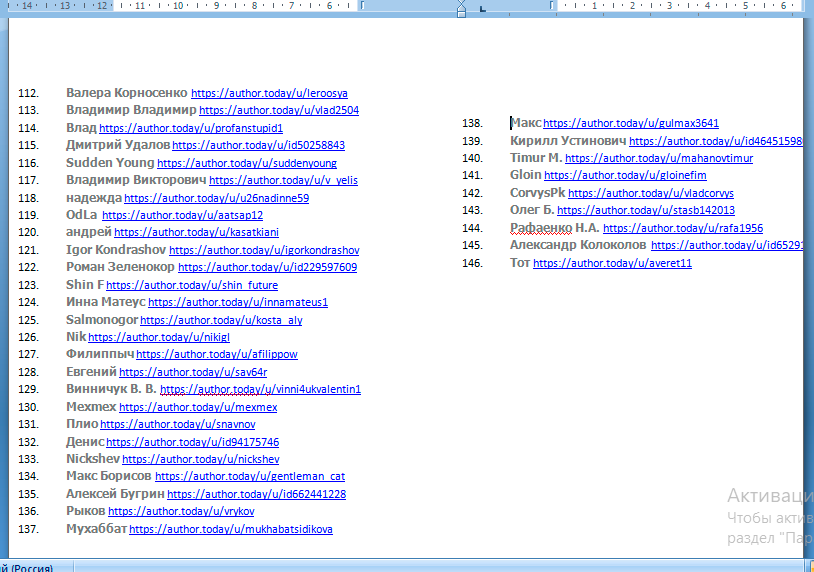Open the vlad2504 profile link
Viewport: 814px width, 572px height.
(x=278, y=110)
